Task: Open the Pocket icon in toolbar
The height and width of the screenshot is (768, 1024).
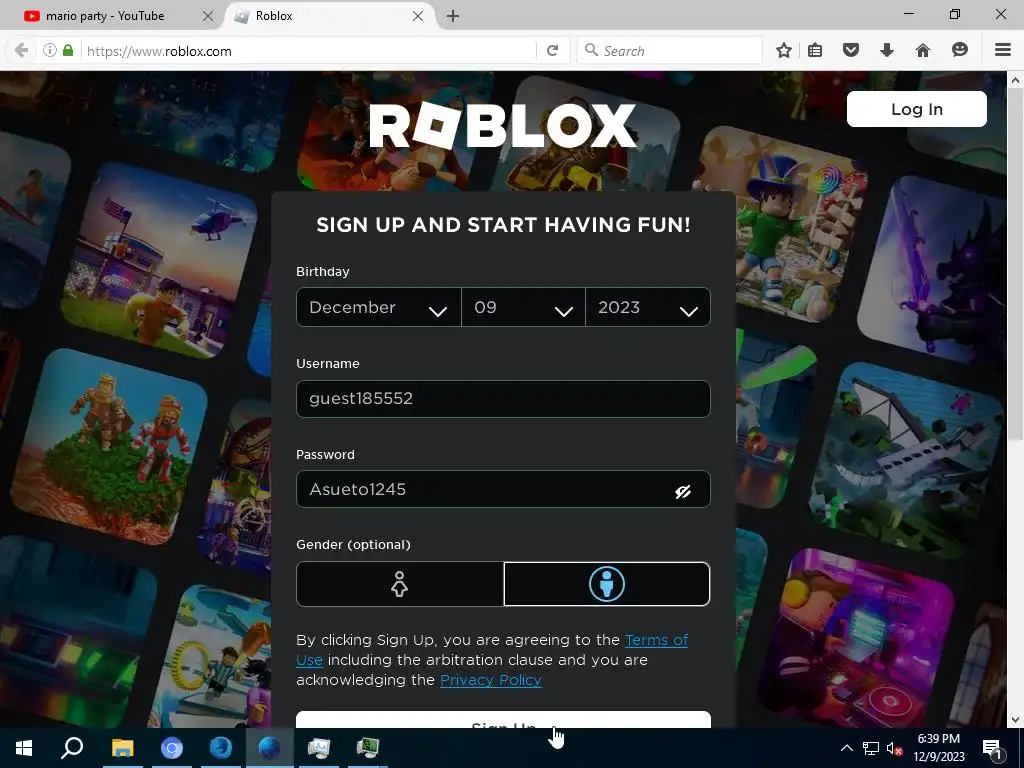Action: tap(850, 50)
